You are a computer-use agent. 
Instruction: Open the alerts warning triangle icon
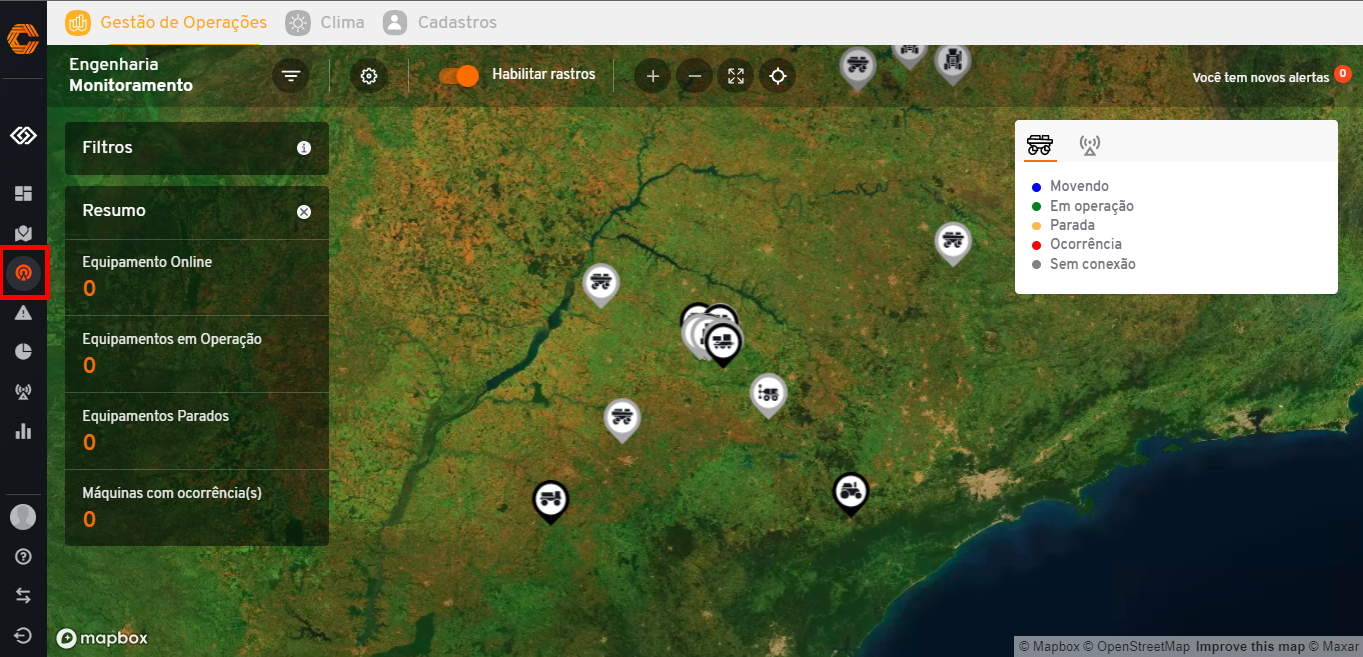click(23, 312)
